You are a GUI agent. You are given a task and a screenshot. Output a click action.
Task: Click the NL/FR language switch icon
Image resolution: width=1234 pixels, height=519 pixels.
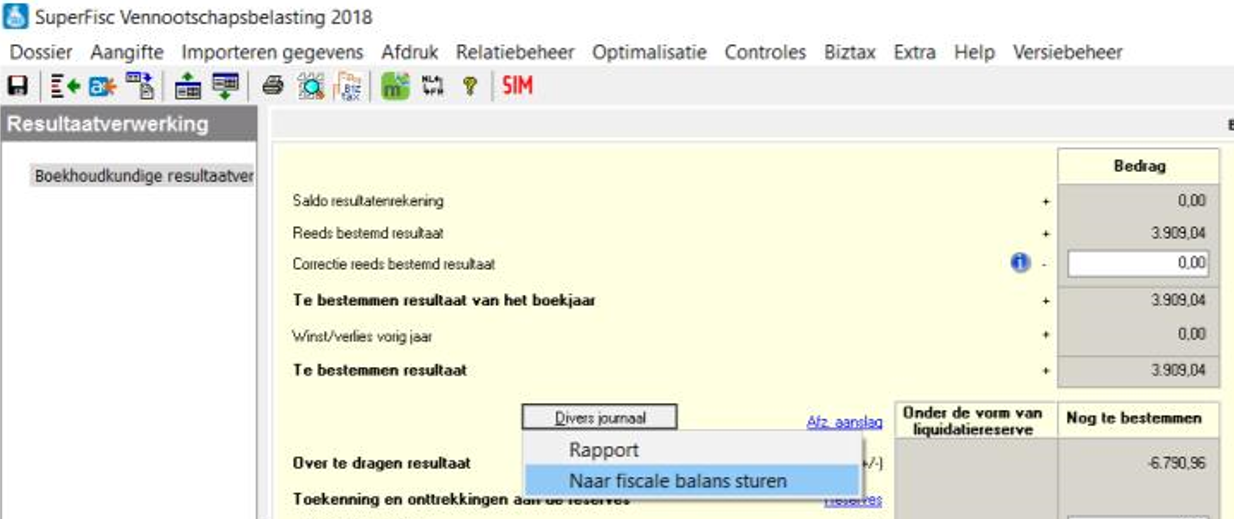[433, 87]
